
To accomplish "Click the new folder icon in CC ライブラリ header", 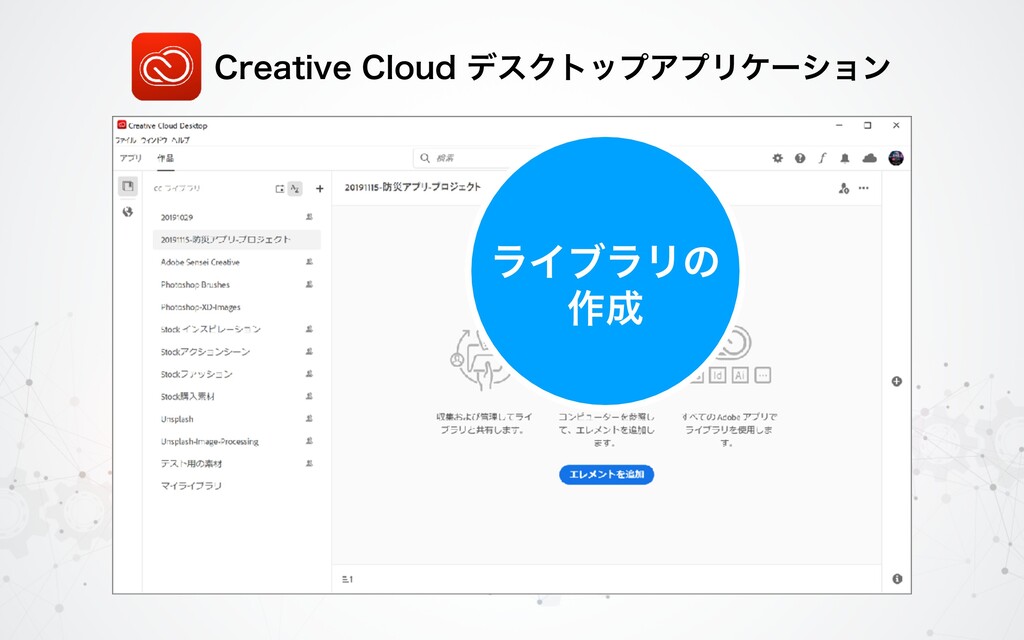I will pyautogui.click(x=280, y=189).
